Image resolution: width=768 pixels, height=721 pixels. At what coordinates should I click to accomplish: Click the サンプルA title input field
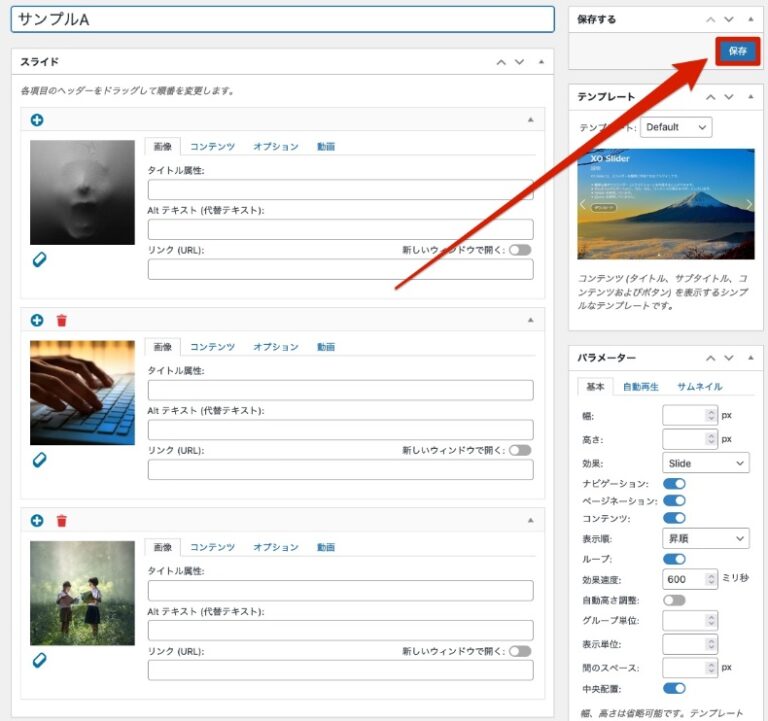coord(282,20)
